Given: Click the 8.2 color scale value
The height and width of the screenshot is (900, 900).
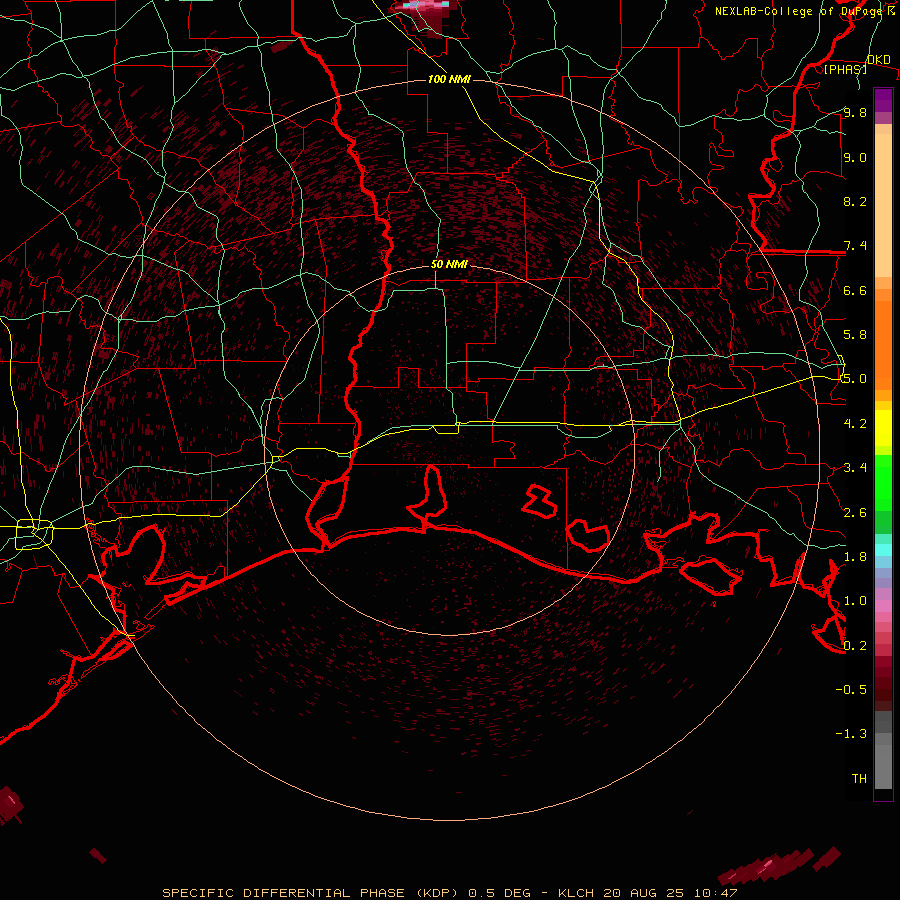Looking at the screenshot, I should (855, 201).
